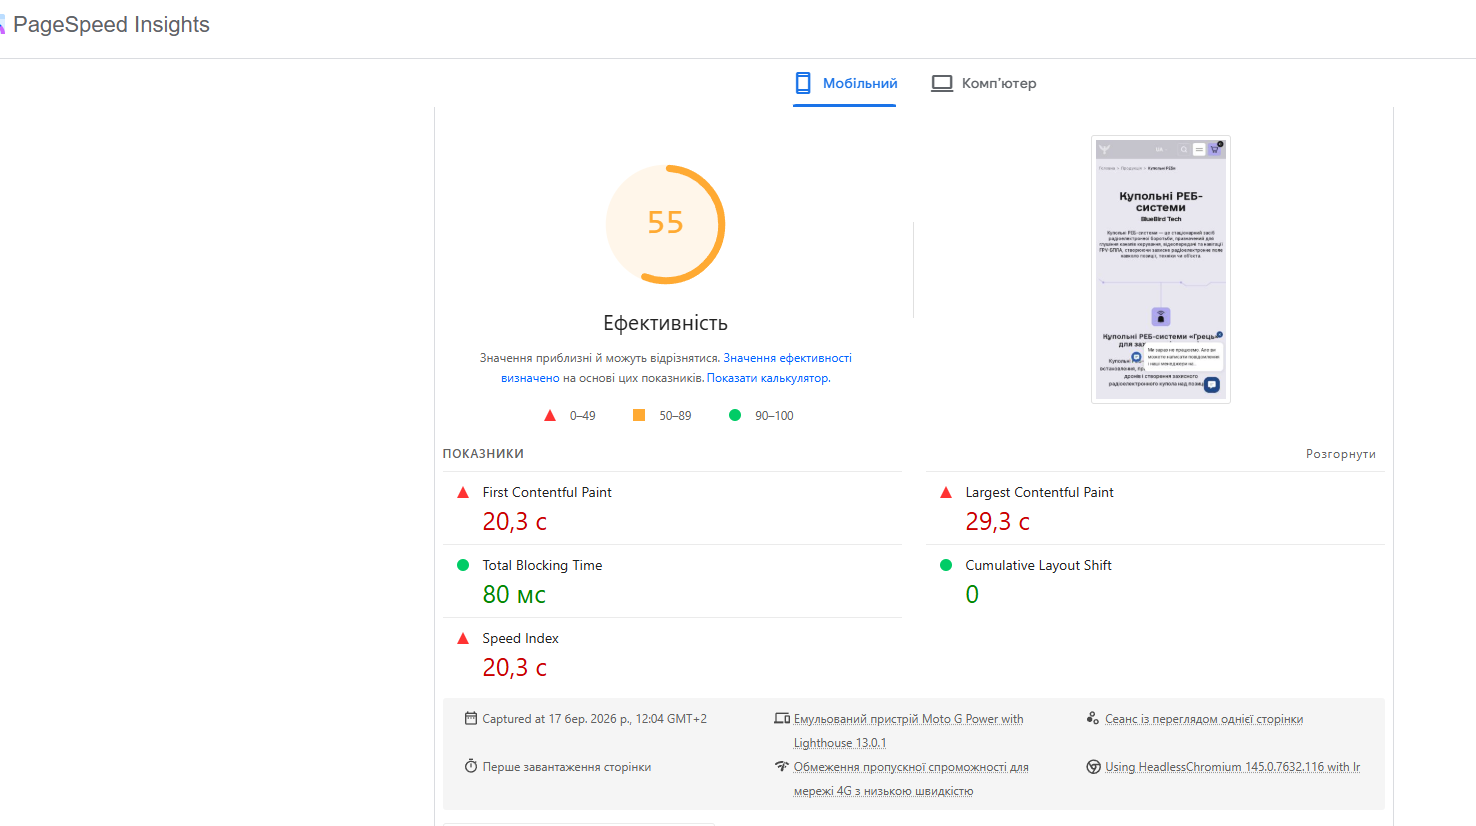This screenshot has width=1476, height=826.
Task: Click the Cumulative Layout Shift value 0
Action: [x=972, y=595]
